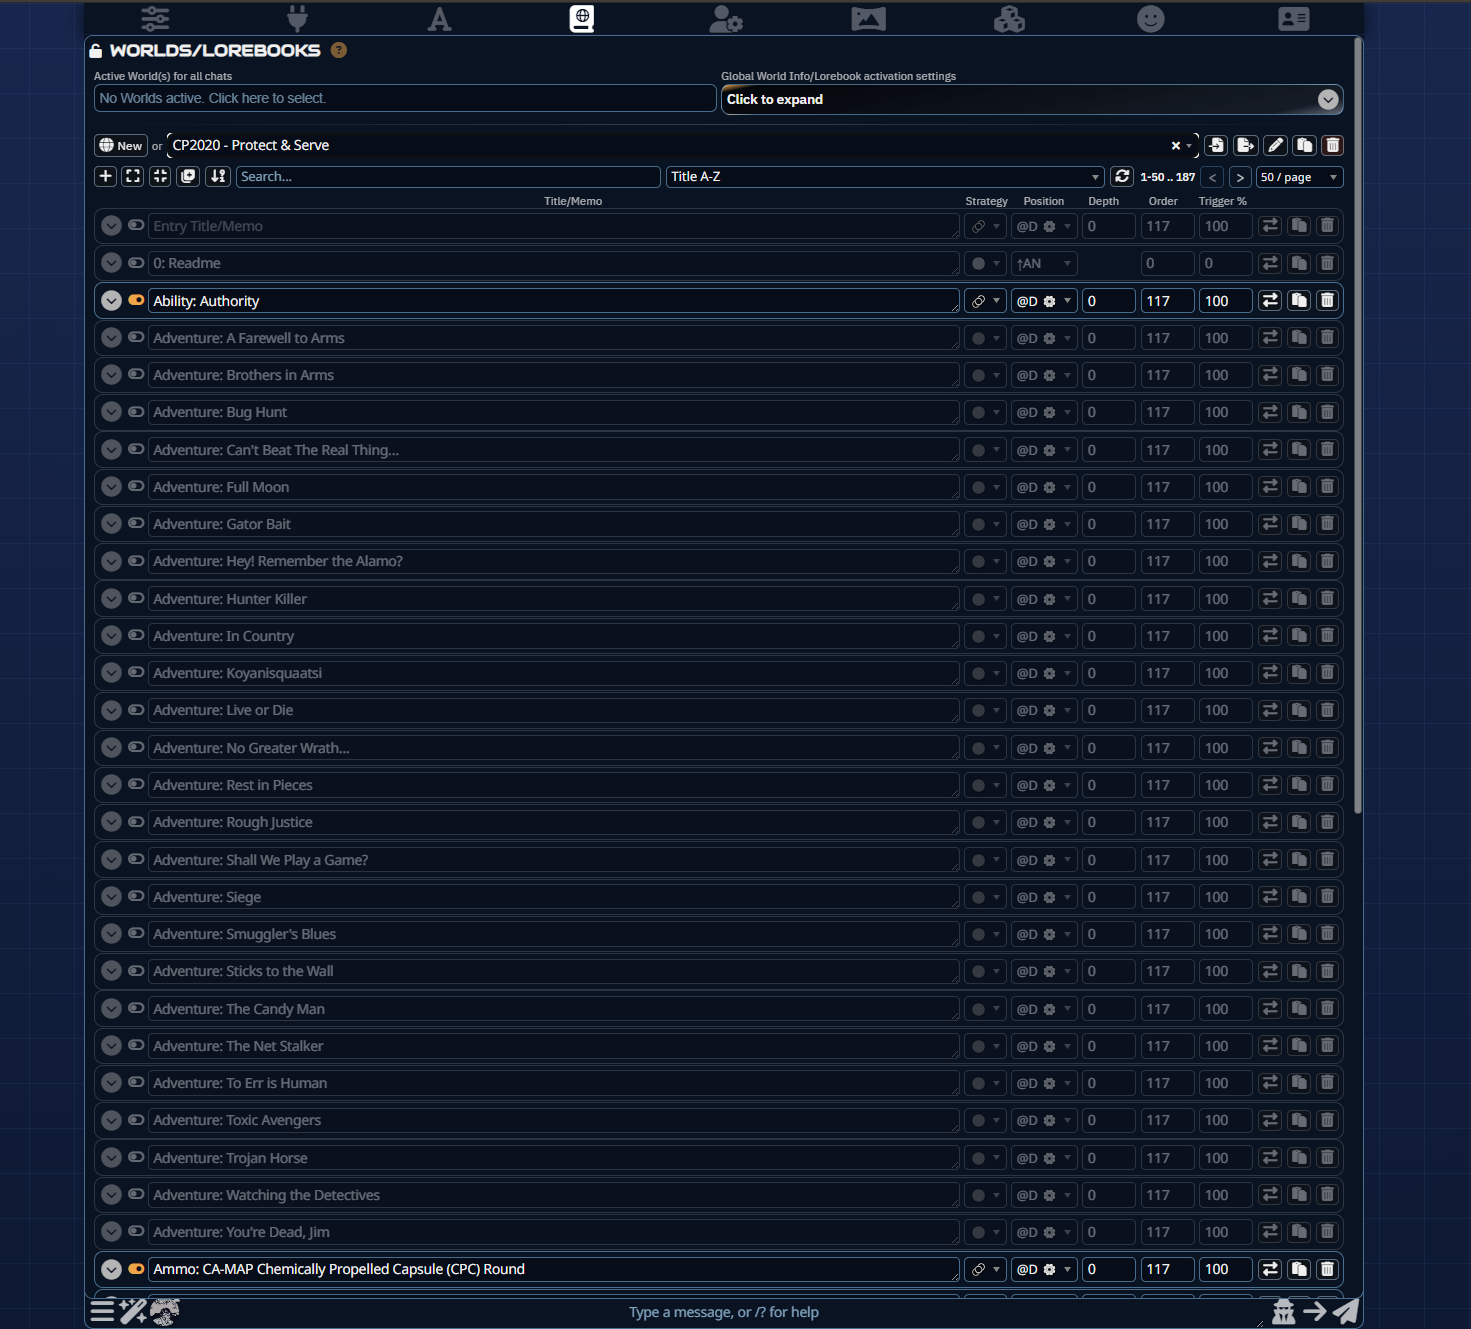Screen dimensions: 1471x1329
Task: Click the Trigger % field of Ammo: CA-MAP entry
Action: [x=1225, y=1269]
